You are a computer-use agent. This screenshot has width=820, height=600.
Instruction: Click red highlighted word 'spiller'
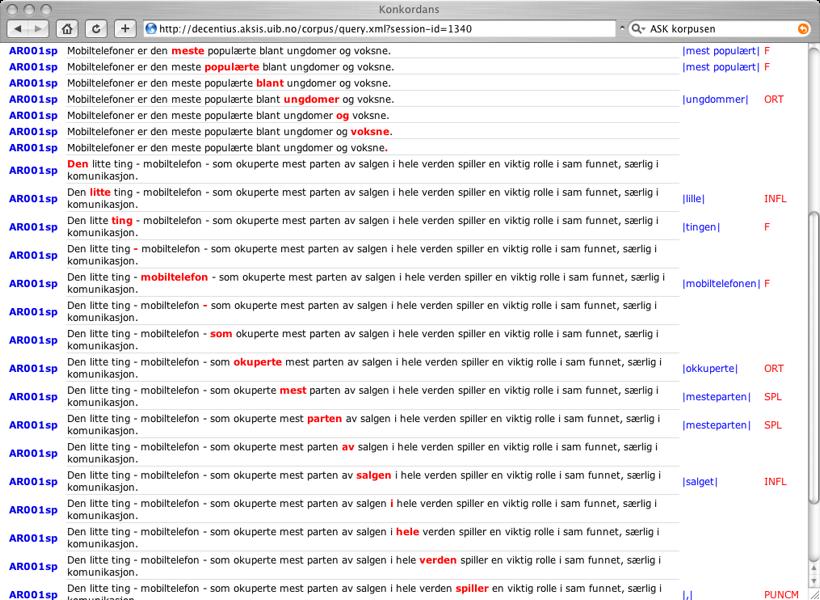pos(472,588)
